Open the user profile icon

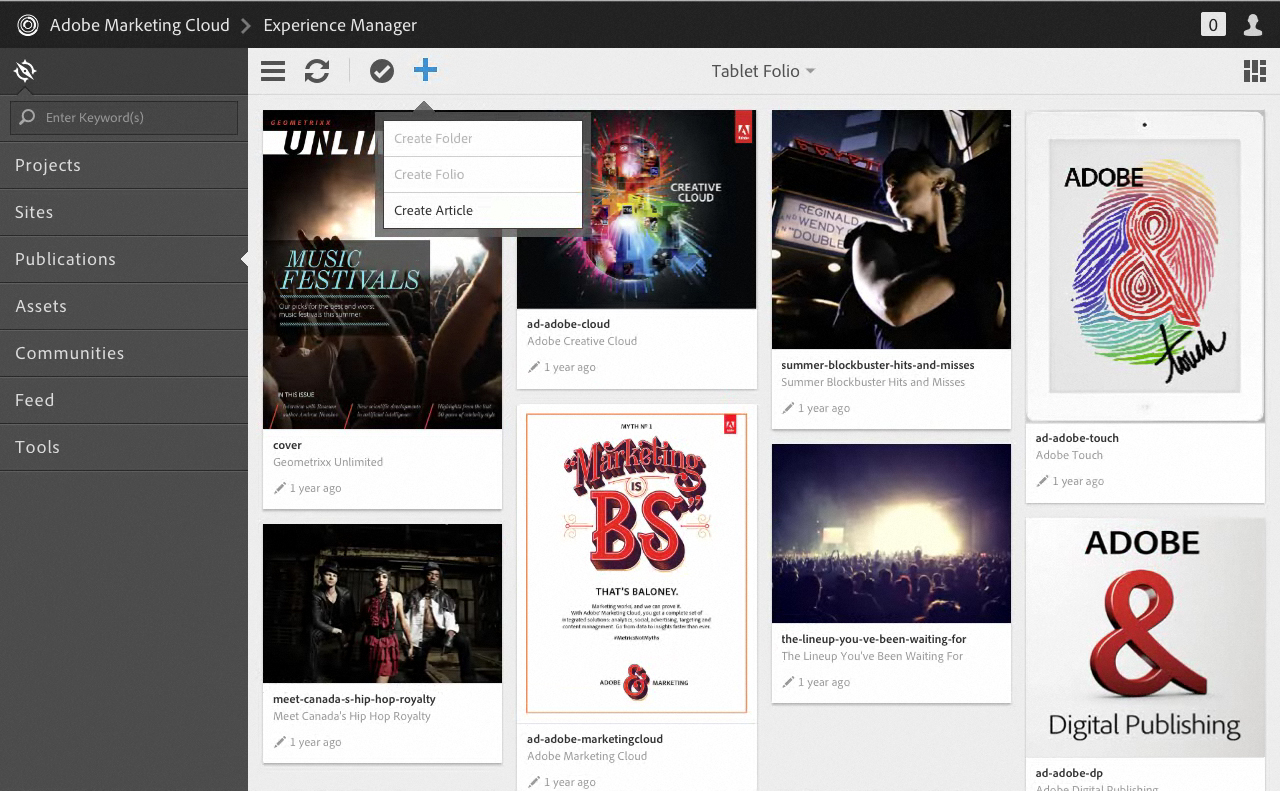(1252, 25)
